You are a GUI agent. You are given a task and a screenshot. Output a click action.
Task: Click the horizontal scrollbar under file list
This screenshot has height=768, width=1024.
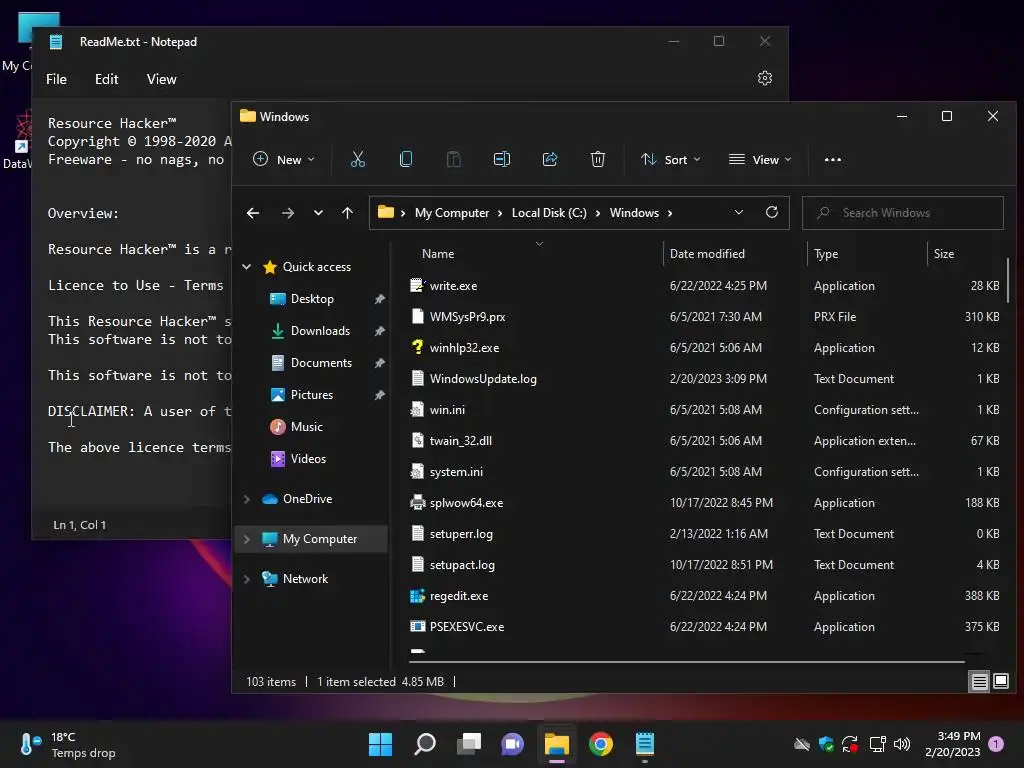(687, 662)
